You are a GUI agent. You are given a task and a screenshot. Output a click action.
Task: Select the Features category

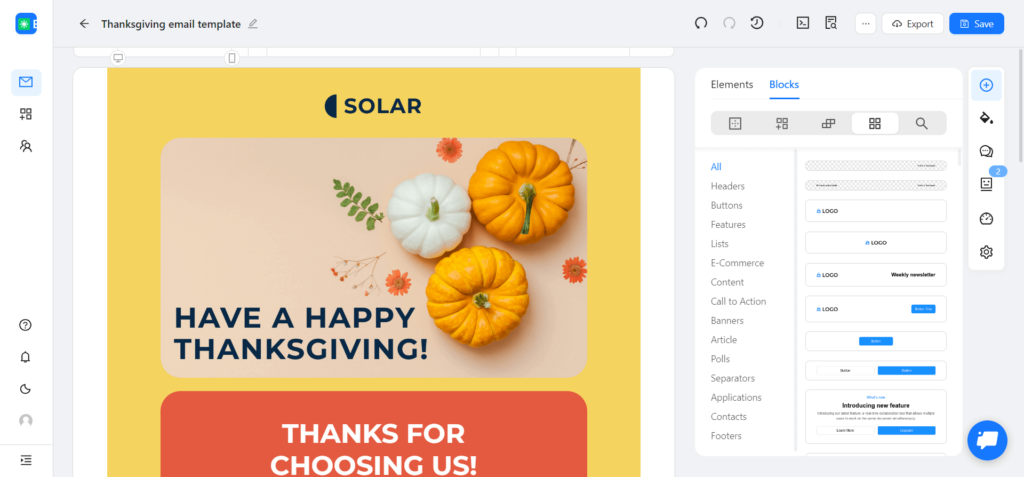(x=728, y=224)
